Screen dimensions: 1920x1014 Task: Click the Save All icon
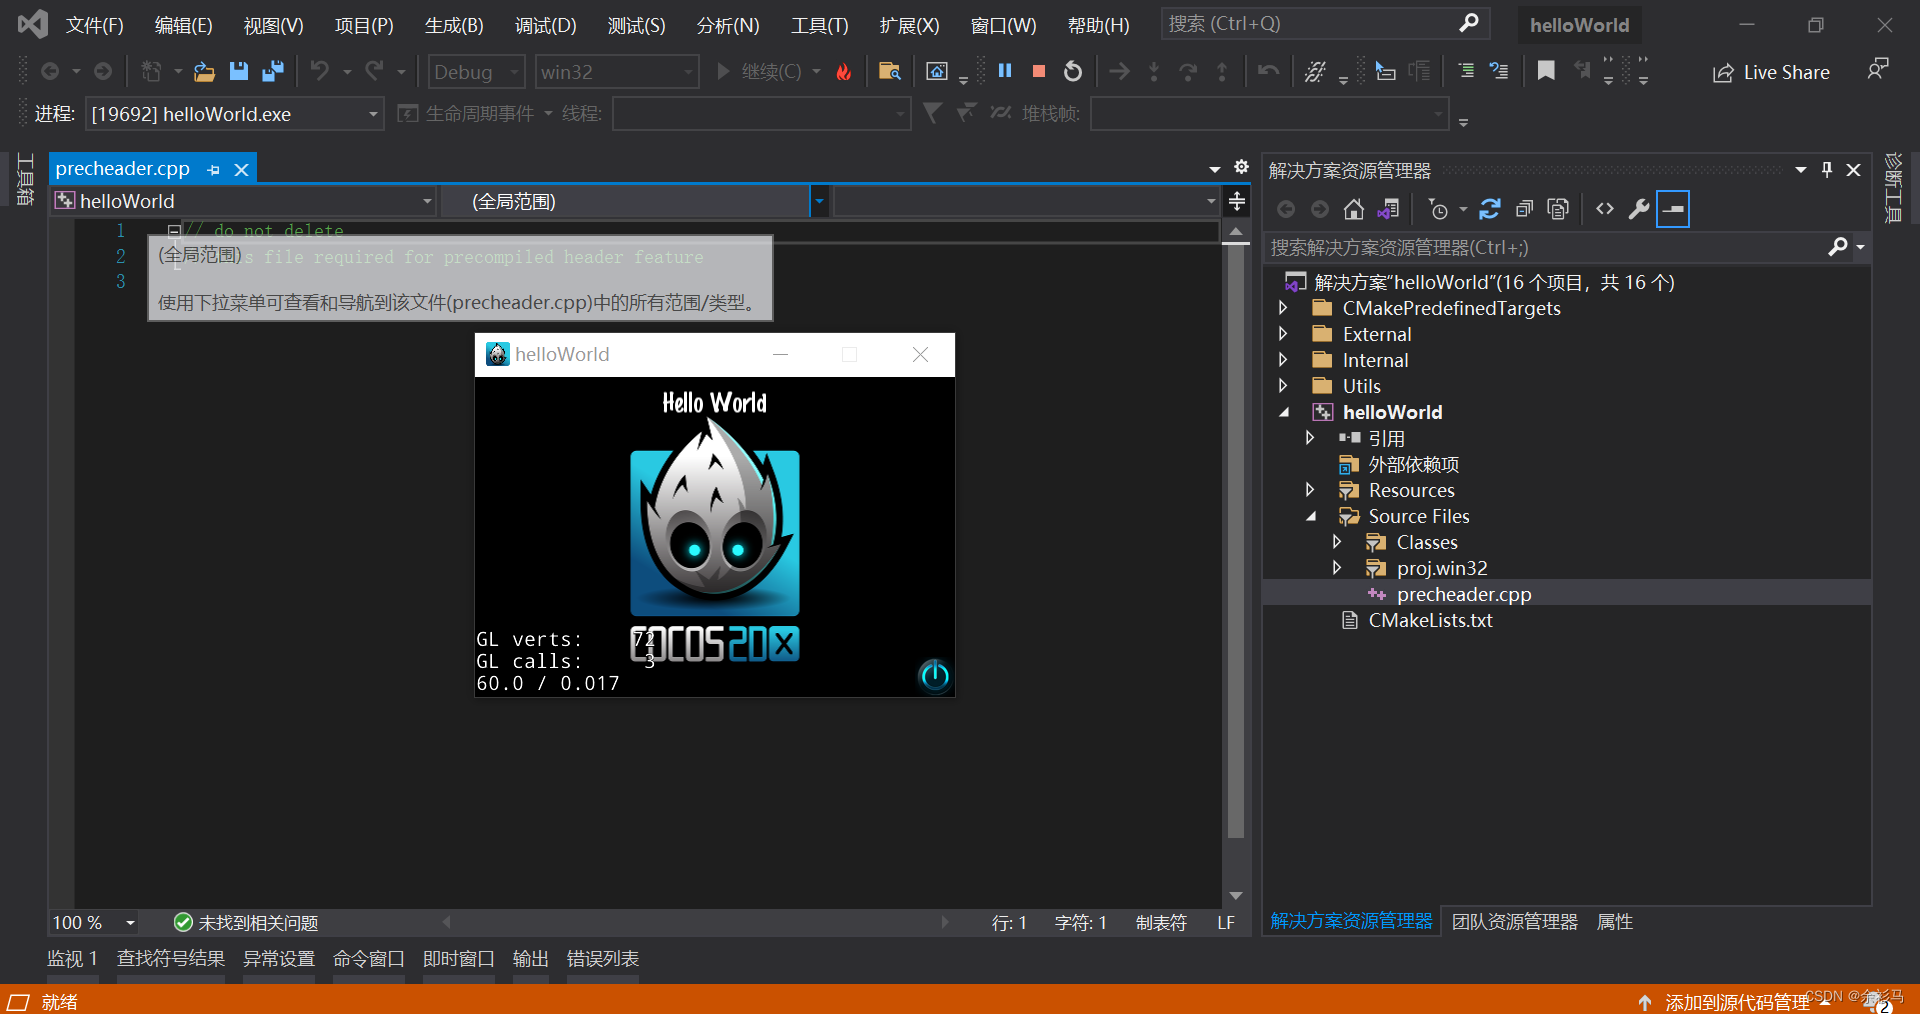coord(272,71)
